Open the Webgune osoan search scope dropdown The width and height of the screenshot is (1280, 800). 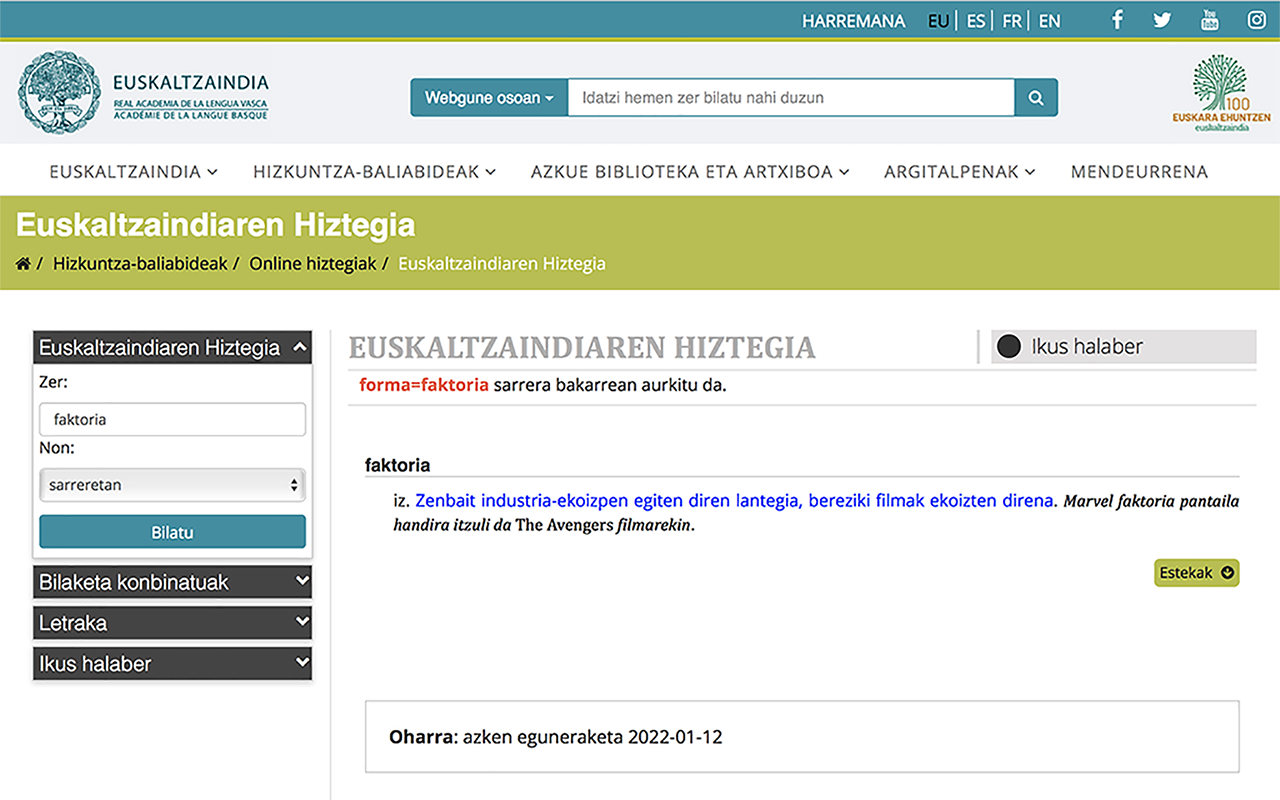click(x=489, y=98)
